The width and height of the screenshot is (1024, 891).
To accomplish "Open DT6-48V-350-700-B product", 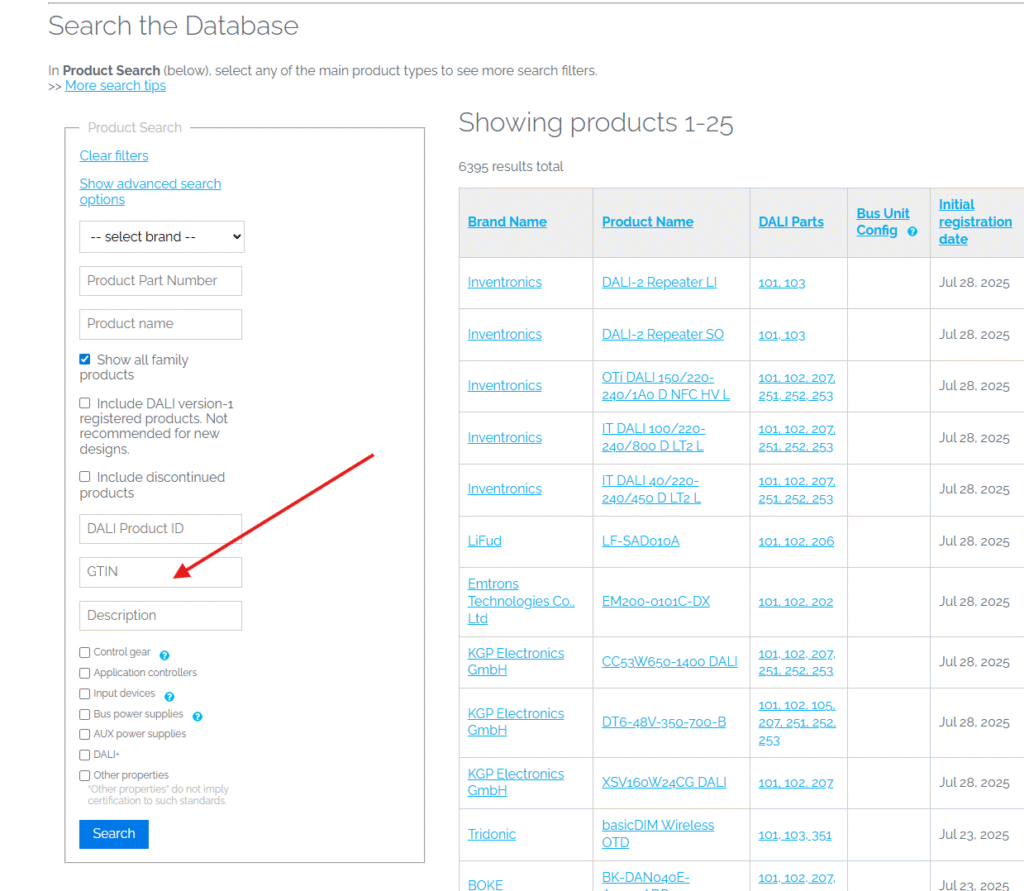I will coord(664,722).
